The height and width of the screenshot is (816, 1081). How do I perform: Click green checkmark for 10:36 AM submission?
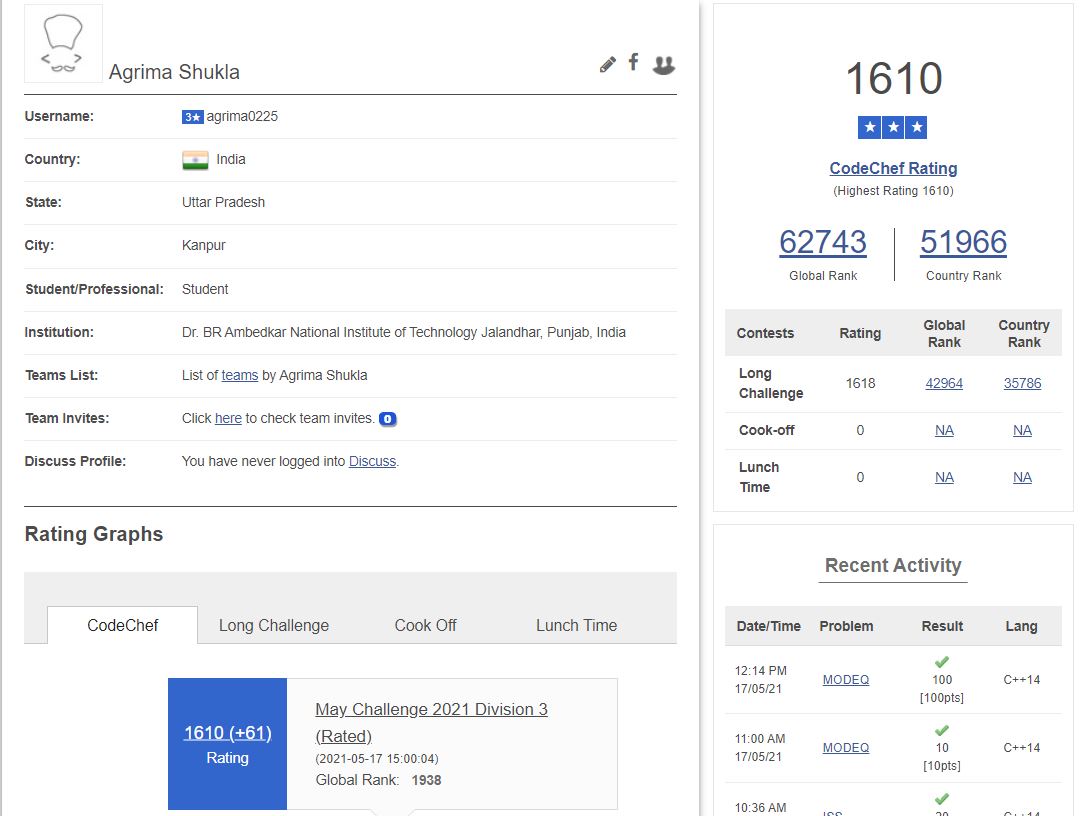(x=942, y=799)
